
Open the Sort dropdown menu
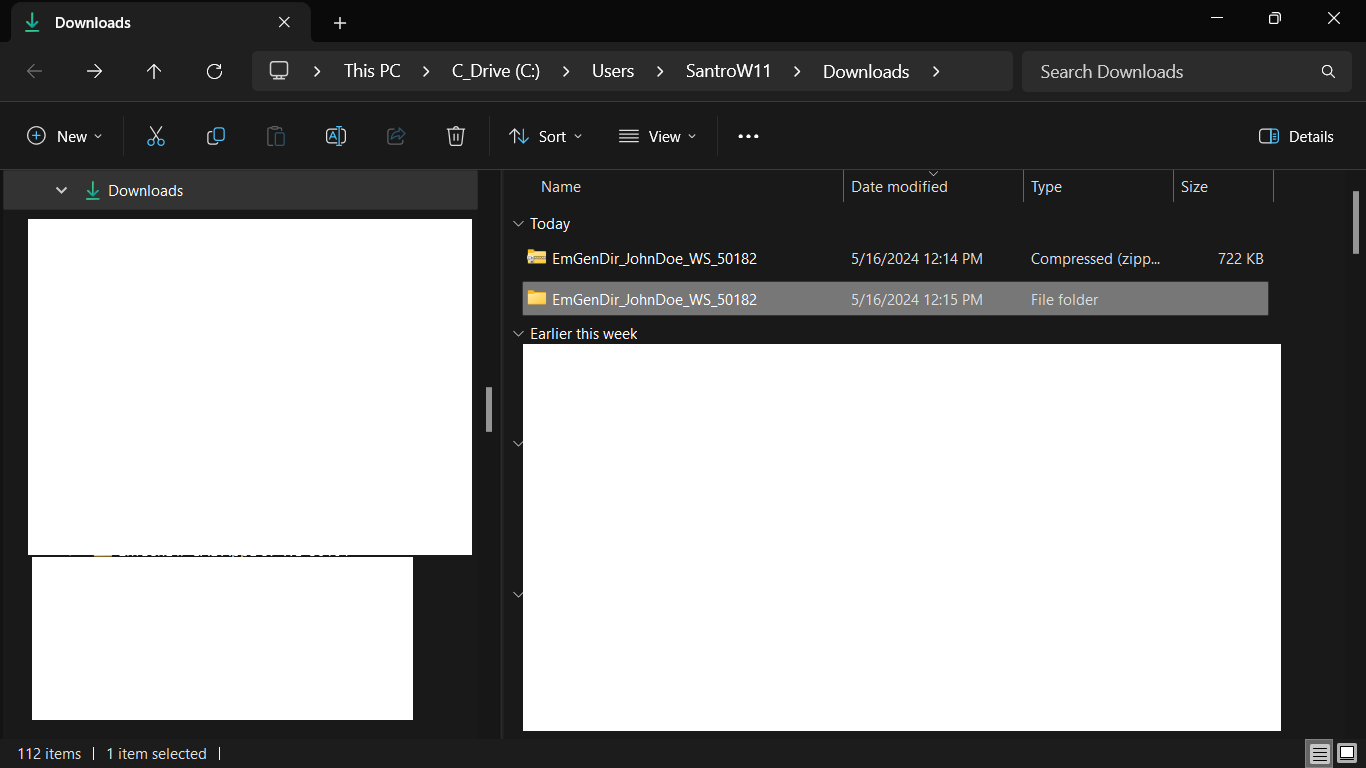tap(546, 136)
